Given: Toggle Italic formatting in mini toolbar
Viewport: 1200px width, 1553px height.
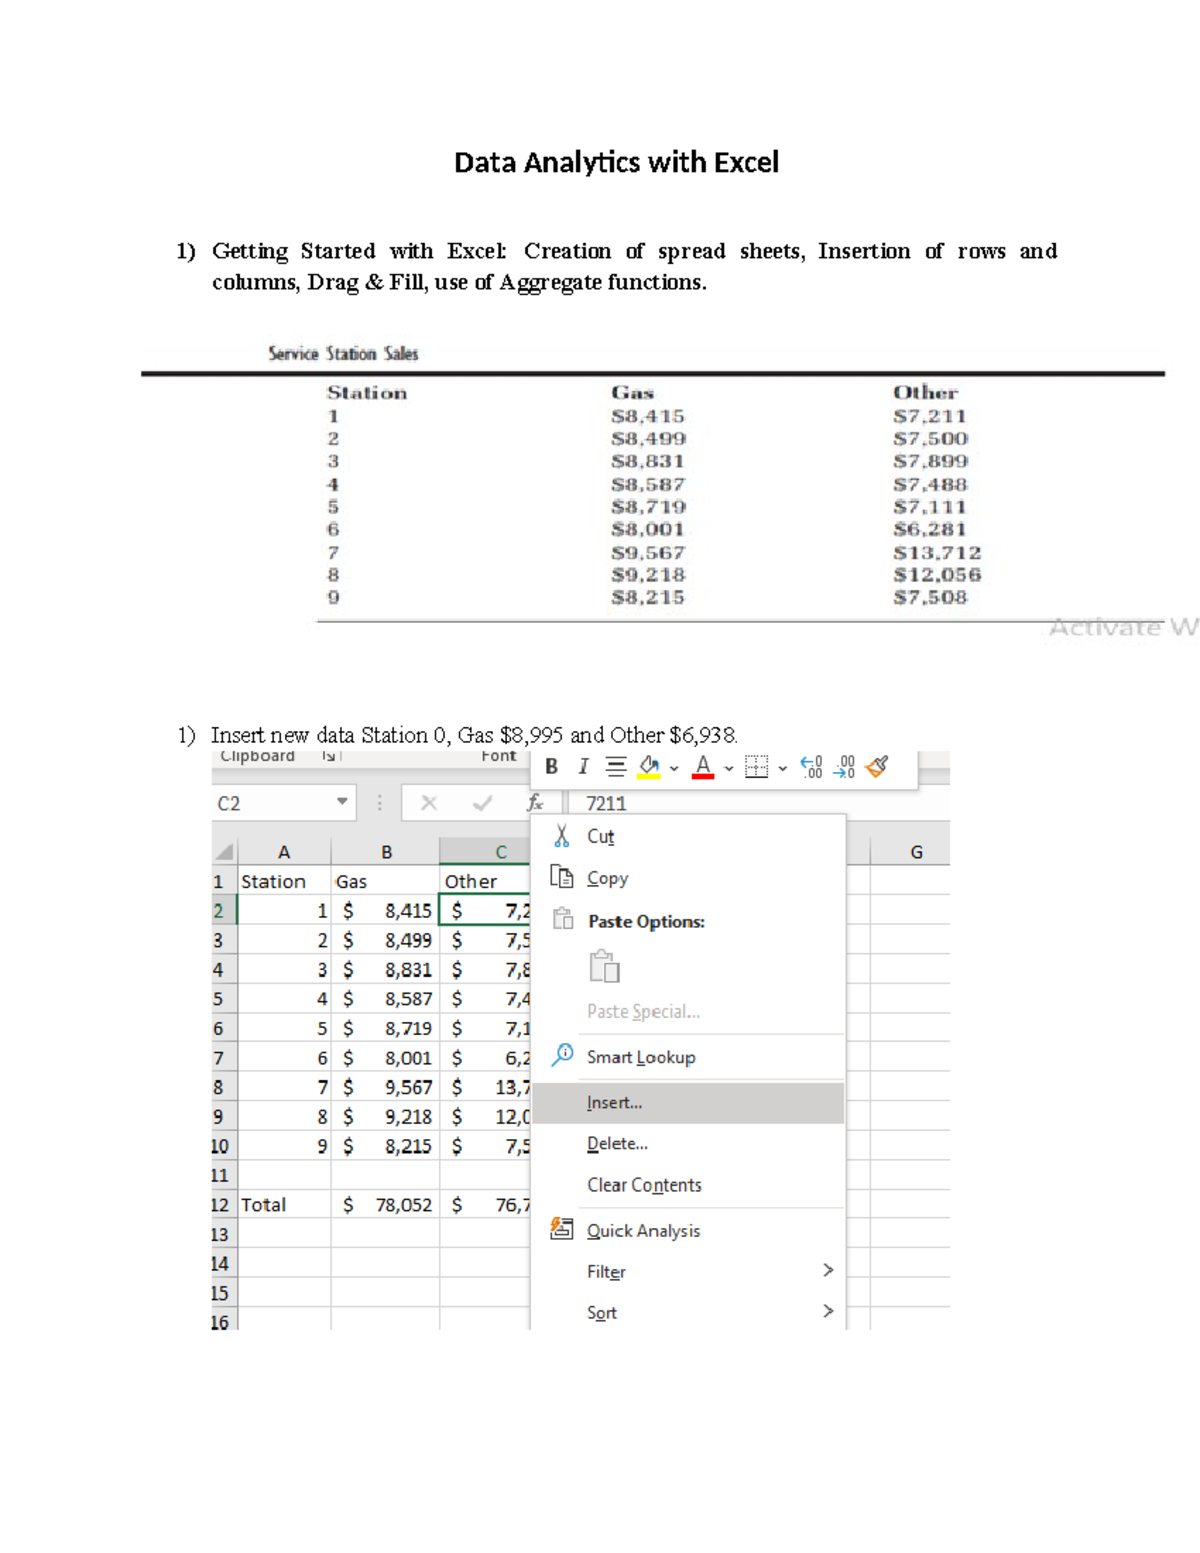Looking at the screenshot, I should 583,767.
